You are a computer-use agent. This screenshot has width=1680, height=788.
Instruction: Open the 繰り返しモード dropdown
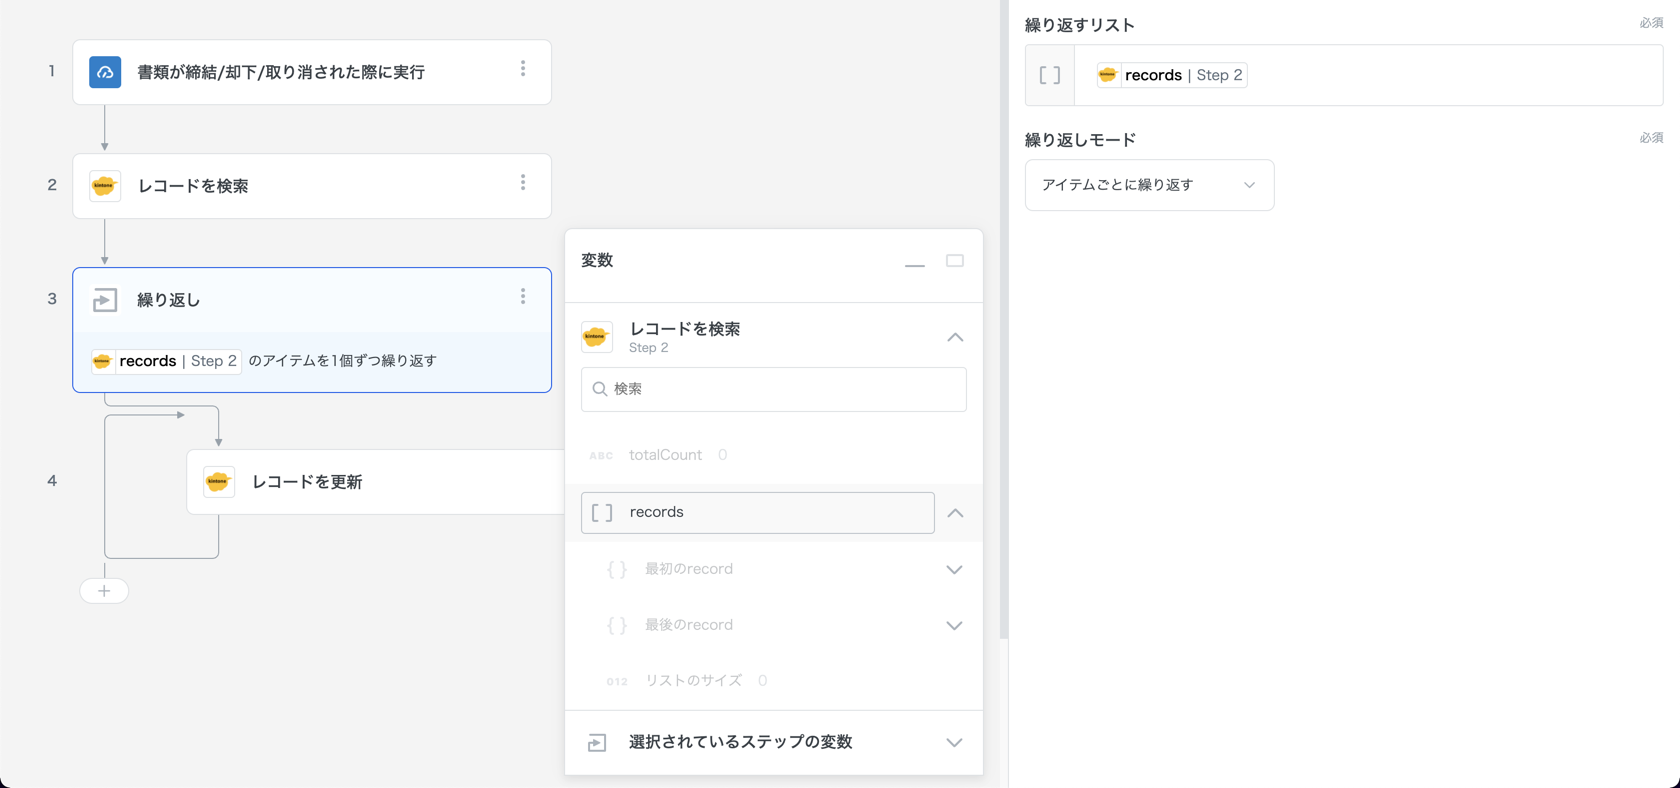point(1149,185)
